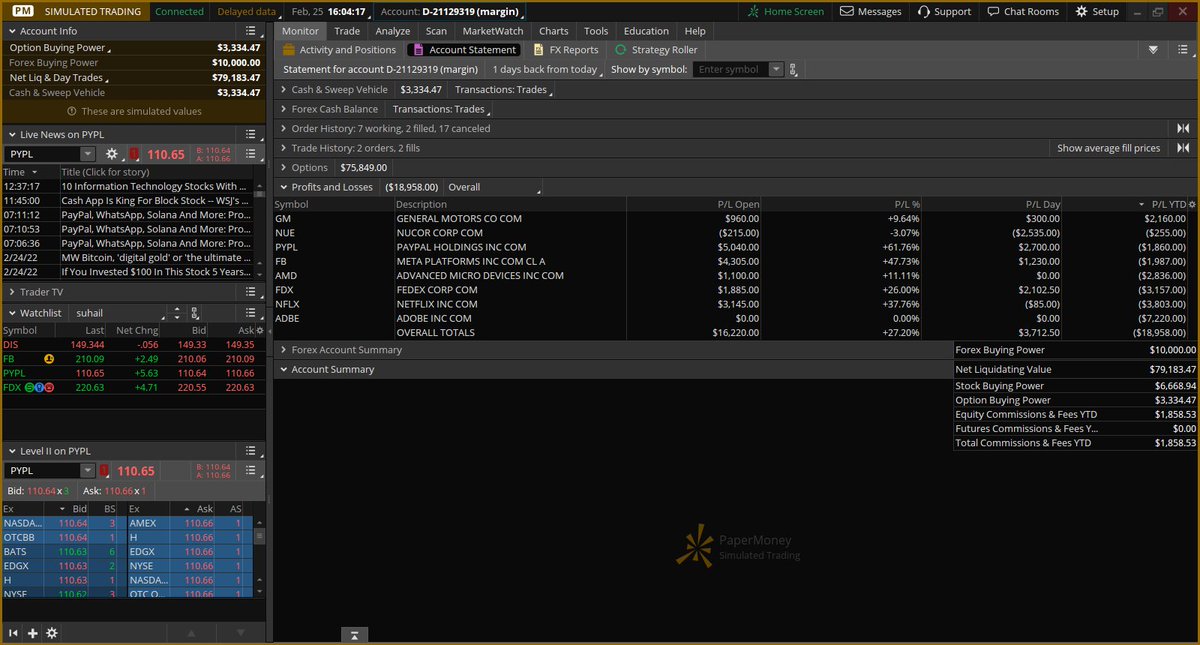Open Watchlist panel menu icon
Image resolution: width=1200 pixels, height=645 pixels.
coord(251,313)
